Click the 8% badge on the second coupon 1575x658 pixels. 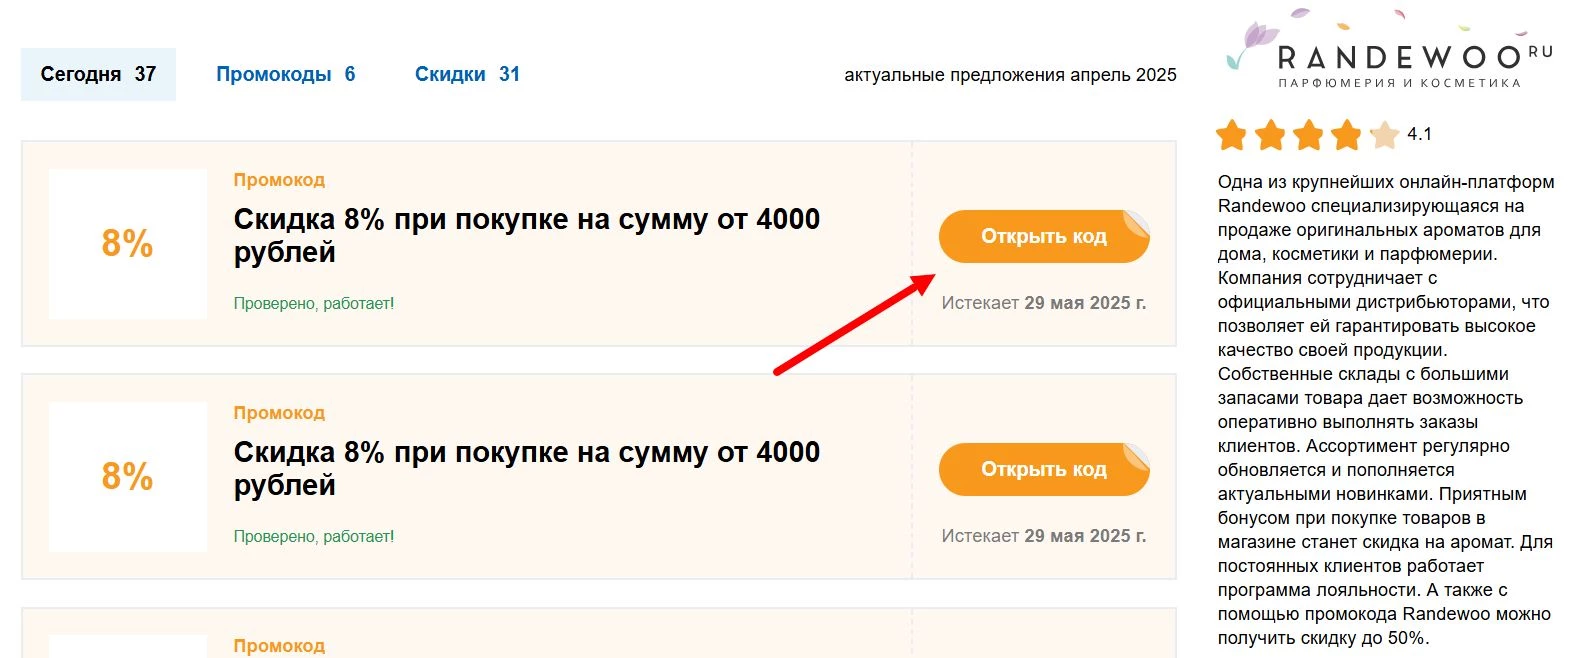click(128, 477)
